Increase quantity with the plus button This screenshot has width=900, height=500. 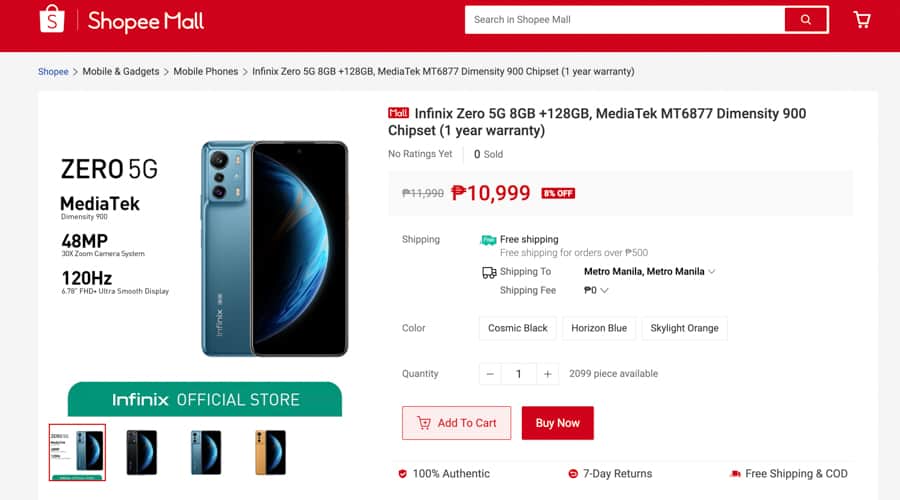547,374
